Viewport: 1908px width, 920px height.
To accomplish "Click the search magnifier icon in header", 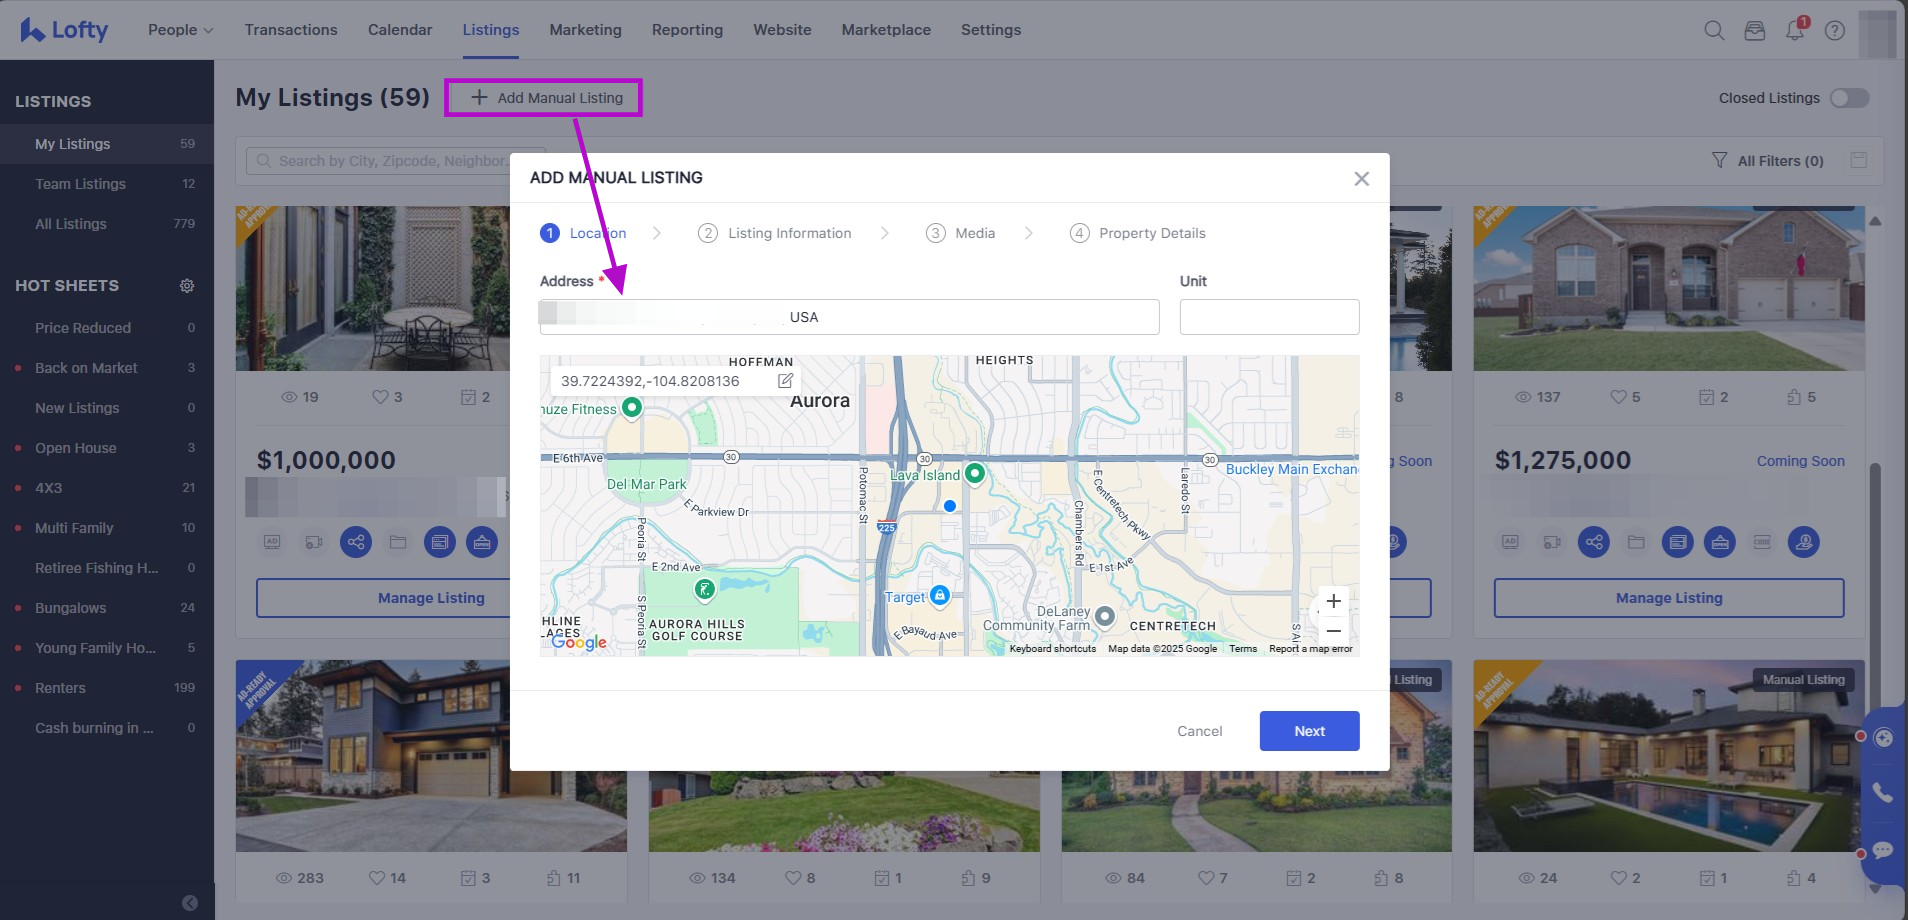I will click(1714, 30).
